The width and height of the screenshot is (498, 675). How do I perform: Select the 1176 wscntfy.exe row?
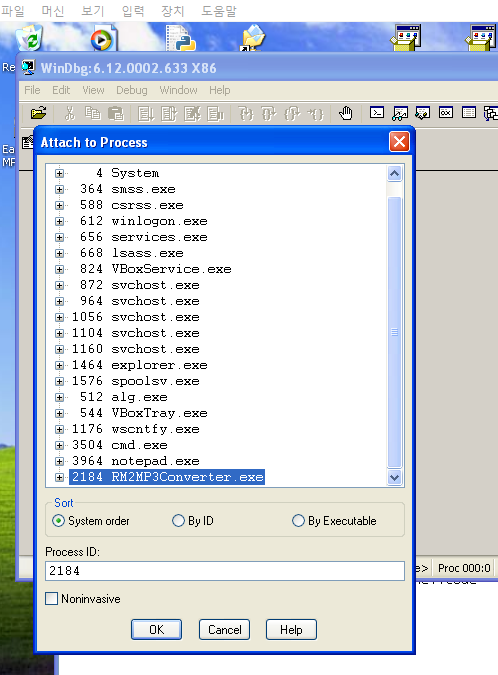[136, 429]
